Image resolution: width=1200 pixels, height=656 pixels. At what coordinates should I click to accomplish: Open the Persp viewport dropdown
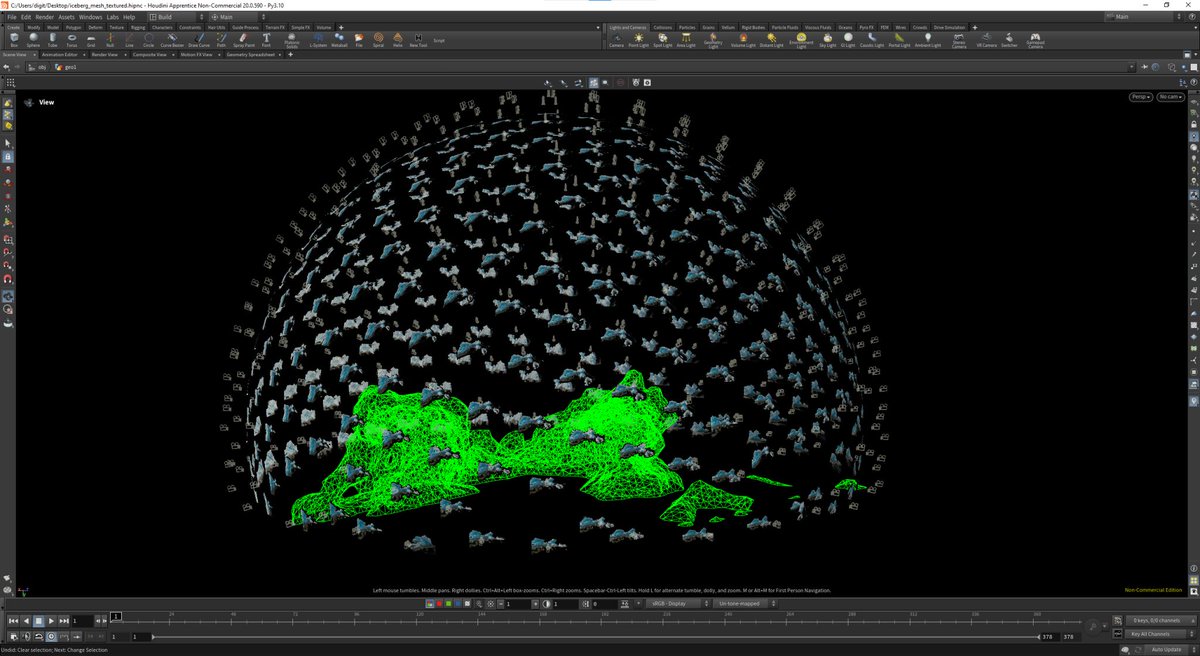pos(1140,97)
